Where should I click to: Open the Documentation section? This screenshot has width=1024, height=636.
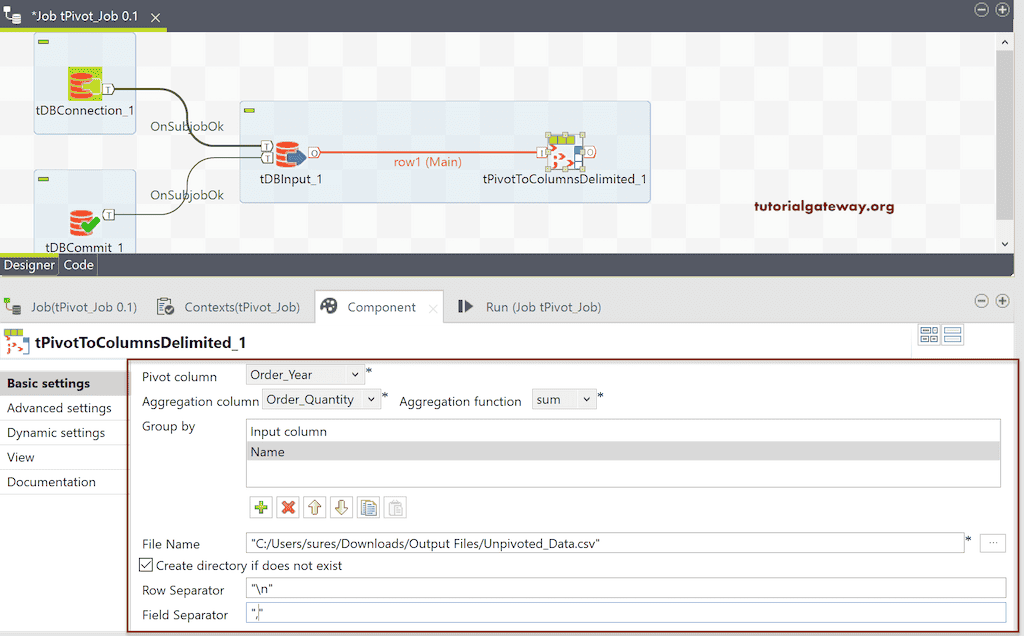[64, 482]
